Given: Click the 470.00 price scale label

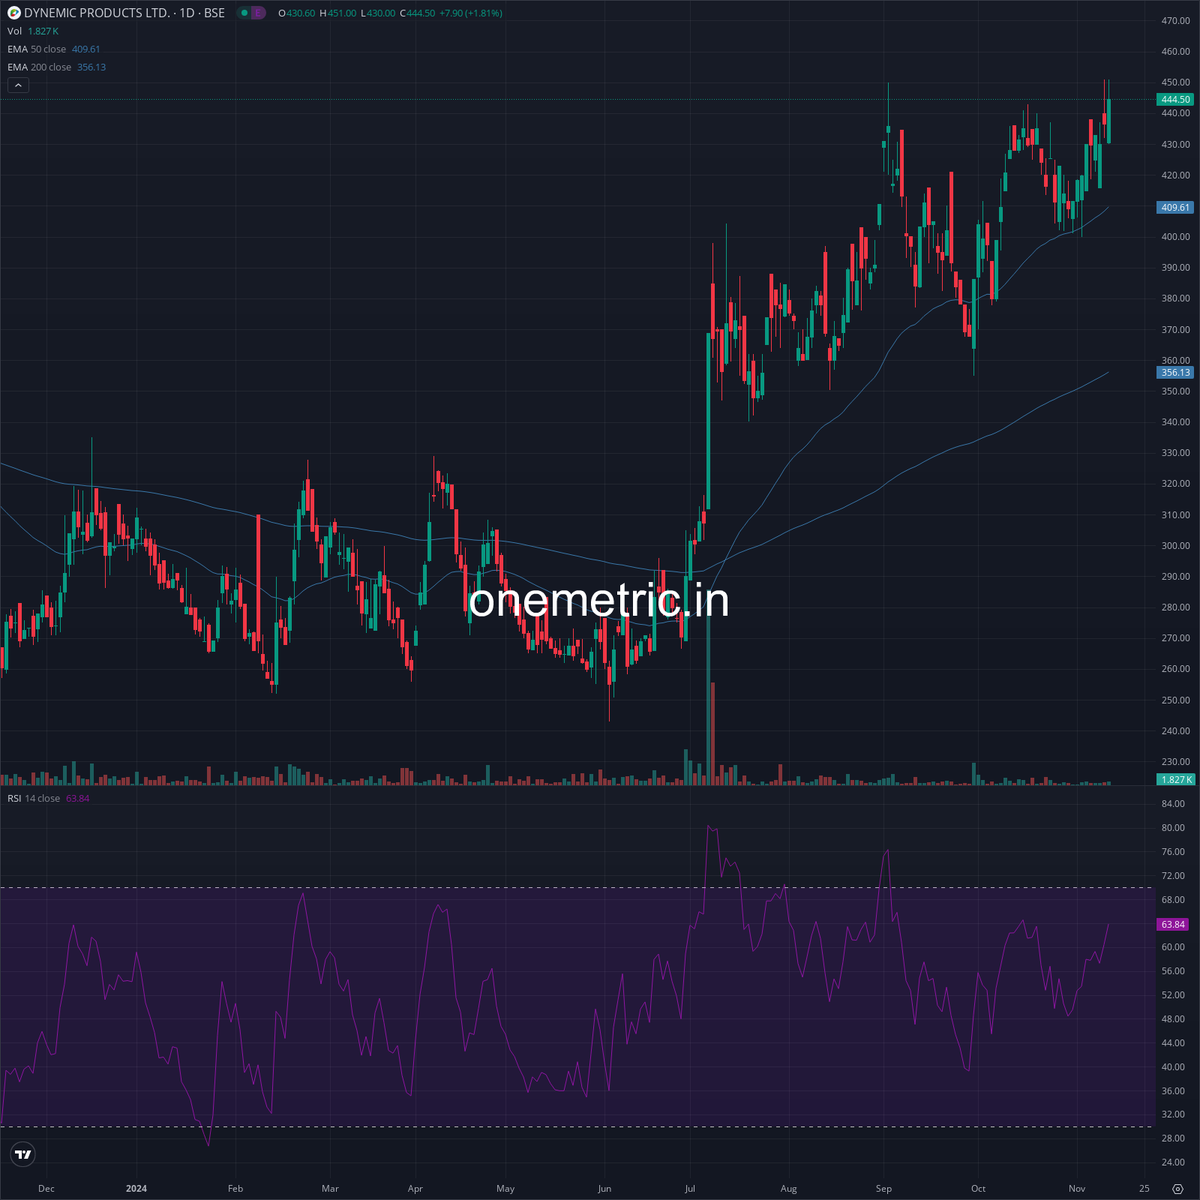Looking at the screenshot, I should (1176, 20).
